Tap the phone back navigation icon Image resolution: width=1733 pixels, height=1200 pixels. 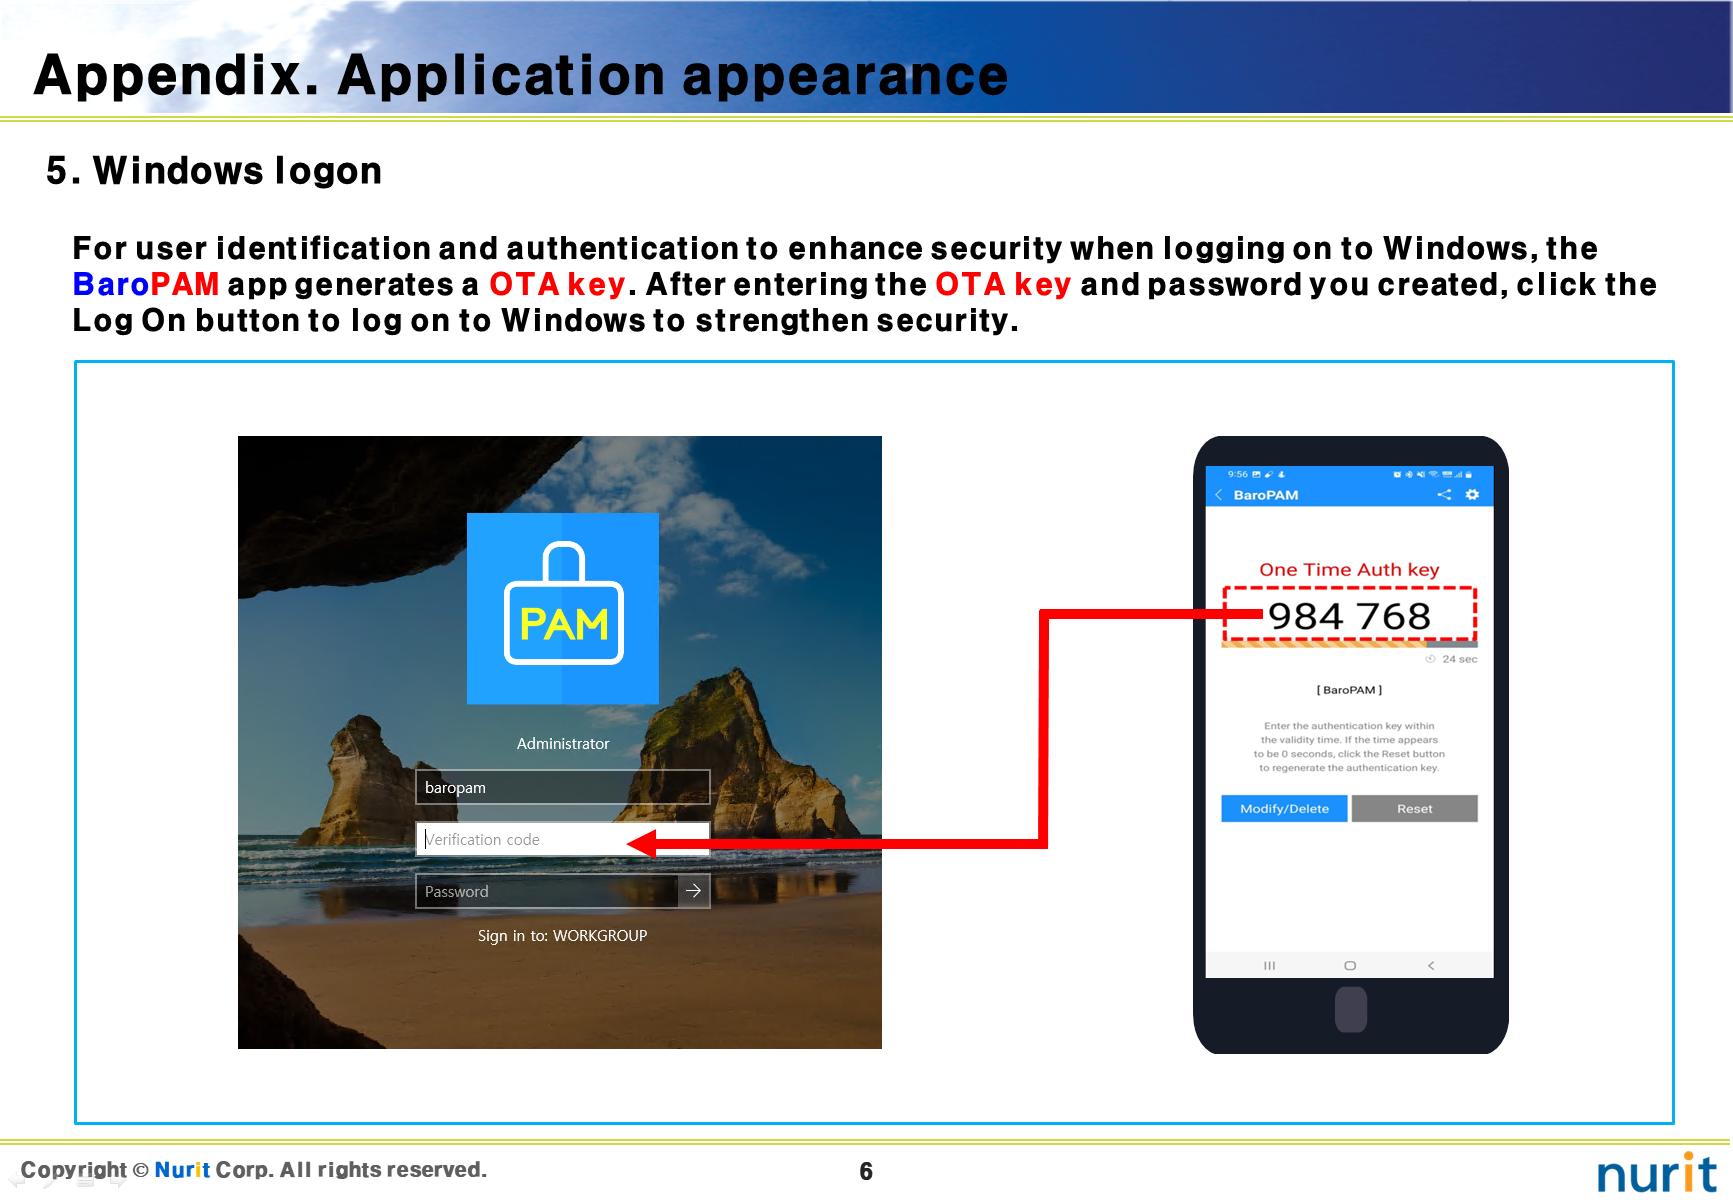tap(1431, 965)
